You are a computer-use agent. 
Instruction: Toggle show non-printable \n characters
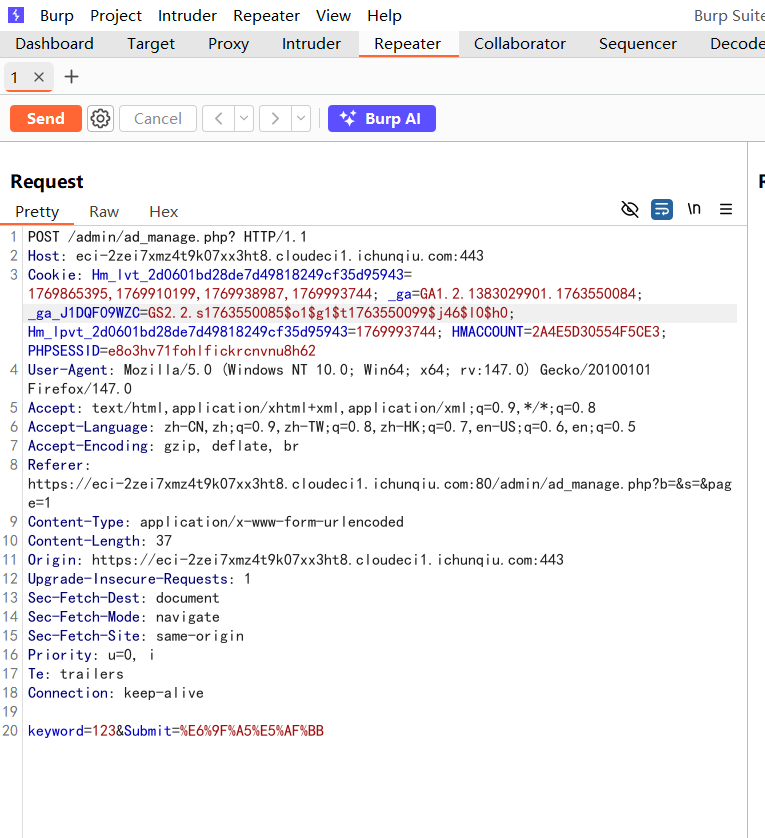(x=694, y=208)
